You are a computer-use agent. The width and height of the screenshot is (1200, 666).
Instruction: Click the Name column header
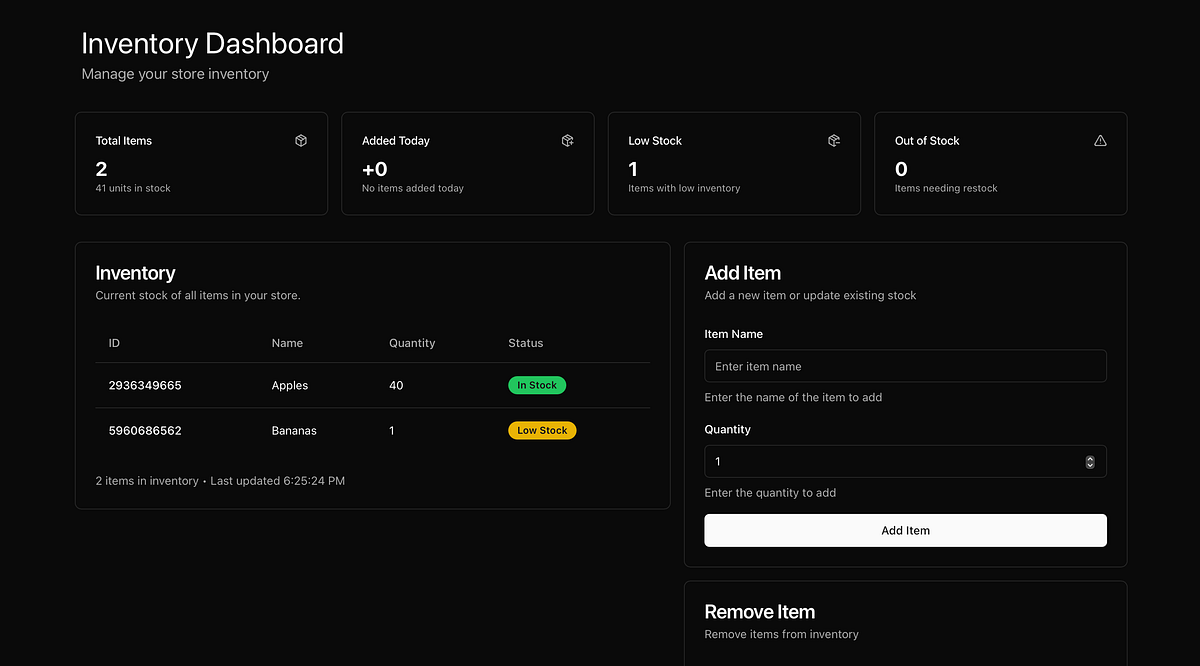coord(287,343)
